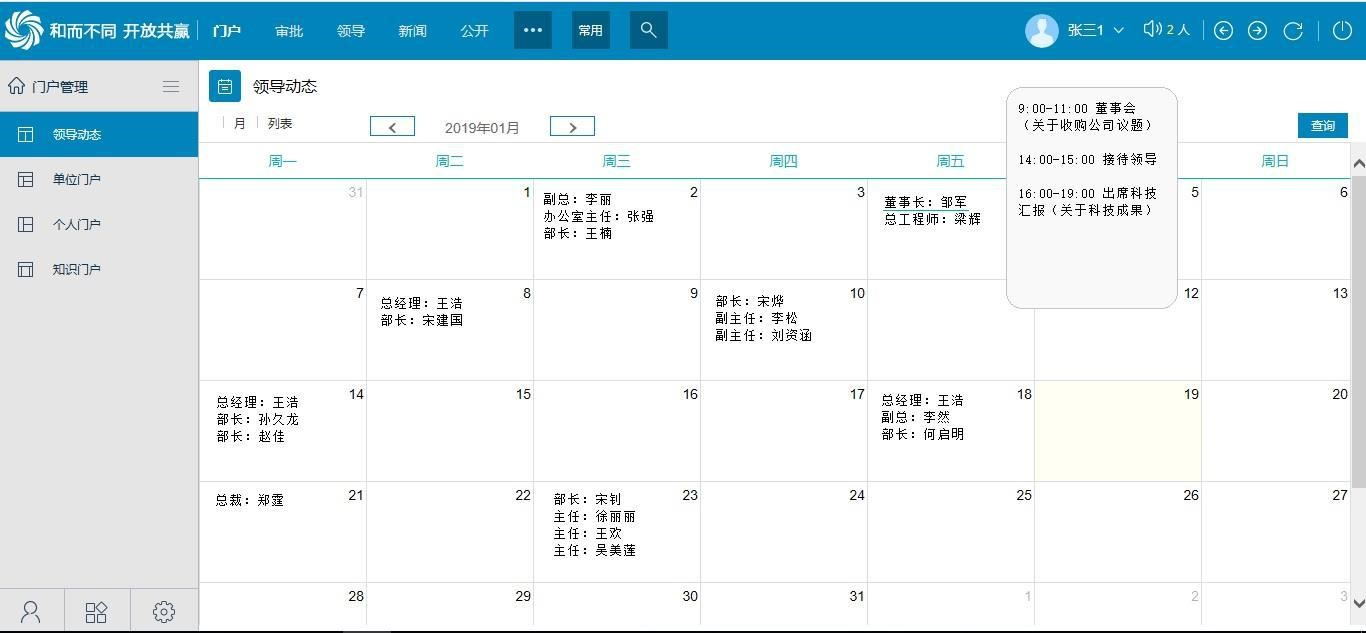Go to next month with right chevron
The image size is (1366, 633).
point(572,127)
